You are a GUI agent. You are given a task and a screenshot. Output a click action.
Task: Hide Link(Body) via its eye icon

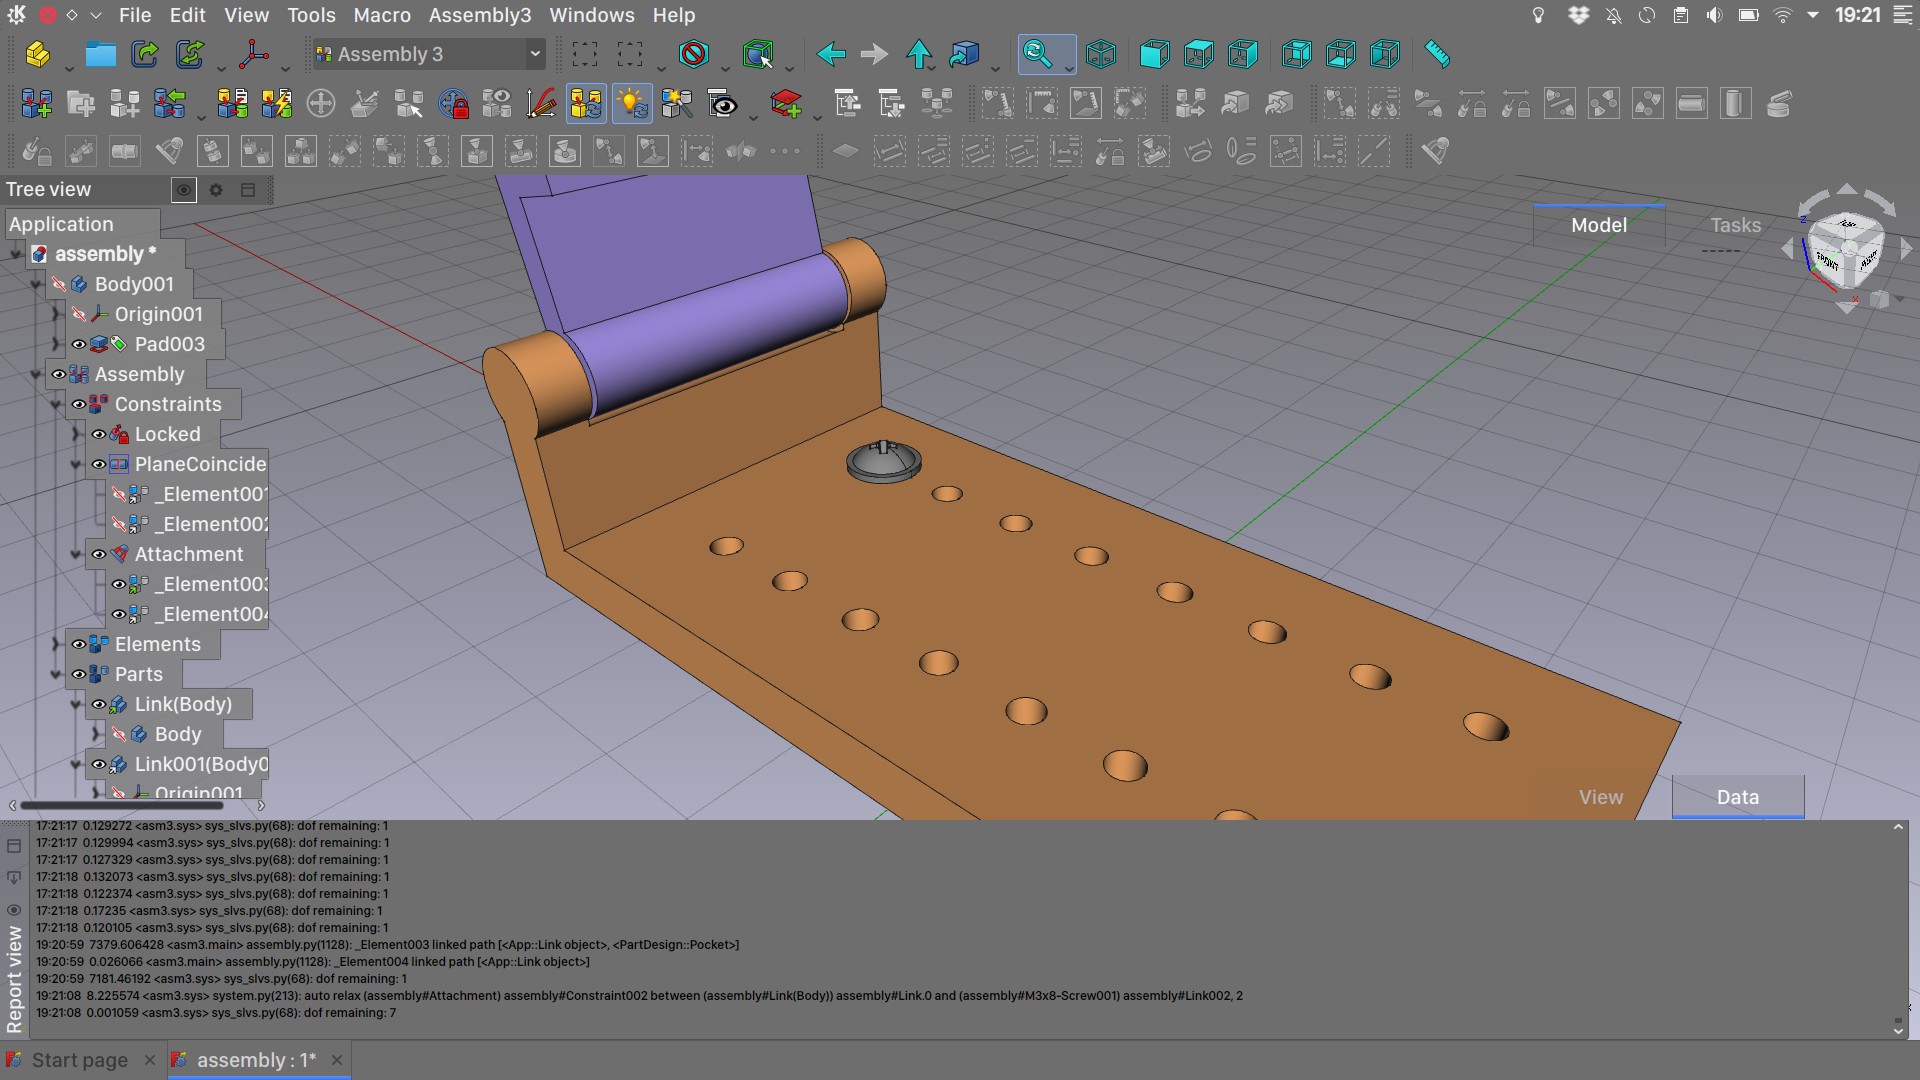[98, 704]
